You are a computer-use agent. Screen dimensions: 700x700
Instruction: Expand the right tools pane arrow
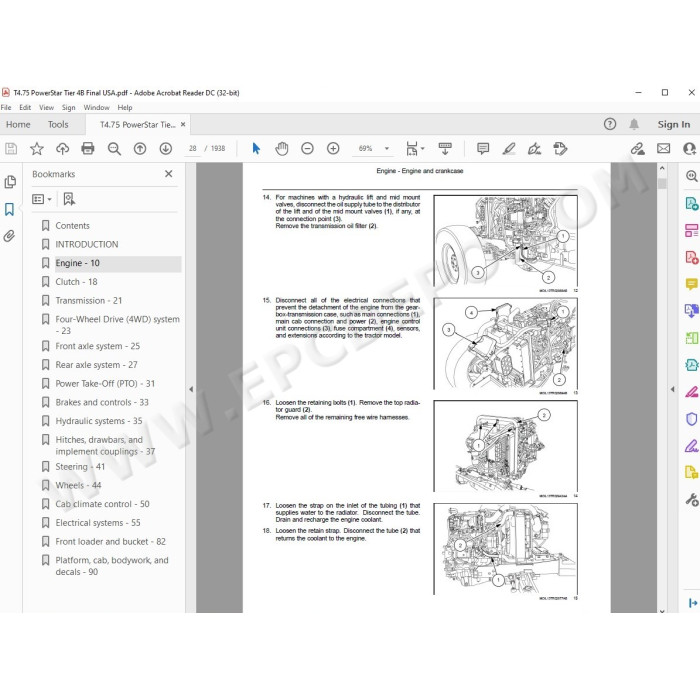[673, 389]
